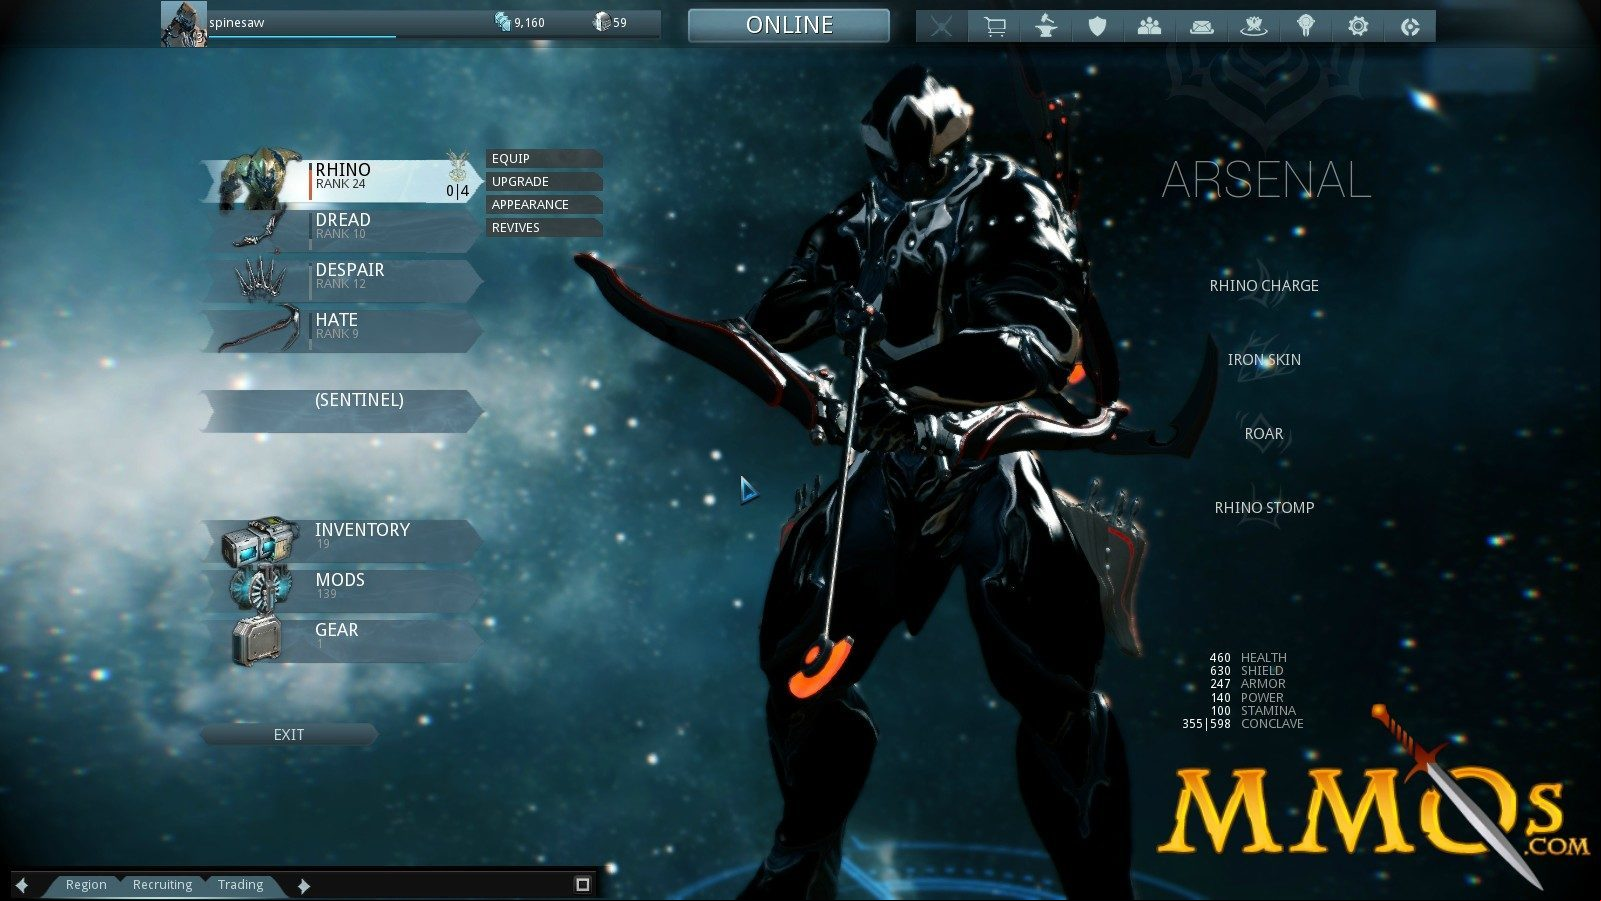Click the spinesaw profile avatar

pyautogui.click(x=184, y=24)
